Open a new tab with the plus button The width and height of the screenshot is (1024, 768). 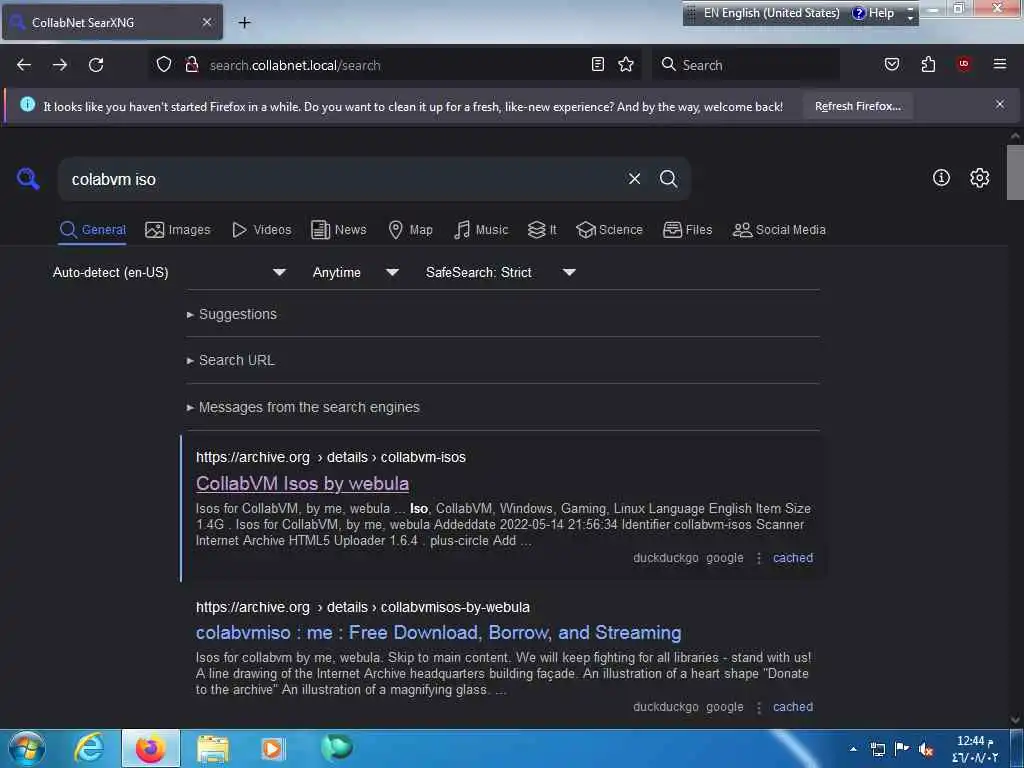244,23
